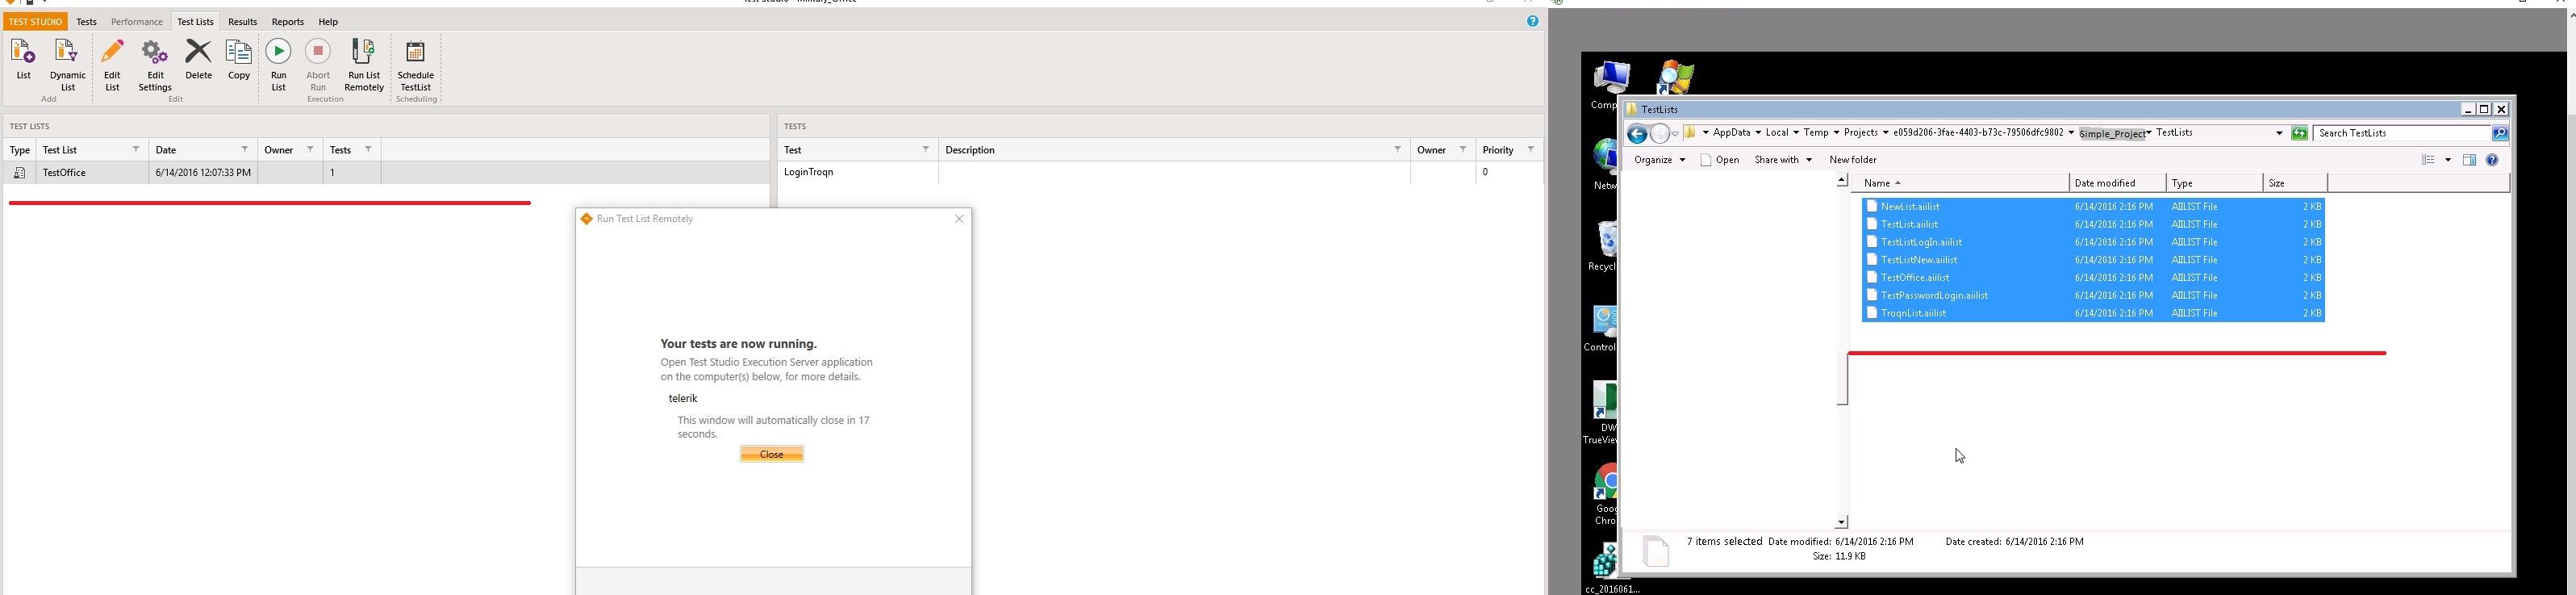Open Edit Settings gear icon

pyautogui.click(x=155, y=55)
